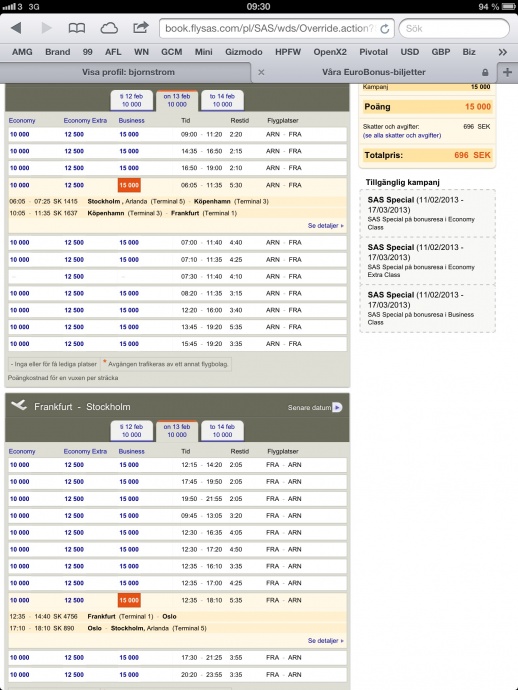518x690 pixels.
Task: Click Senare datum link
Action: 309,407
